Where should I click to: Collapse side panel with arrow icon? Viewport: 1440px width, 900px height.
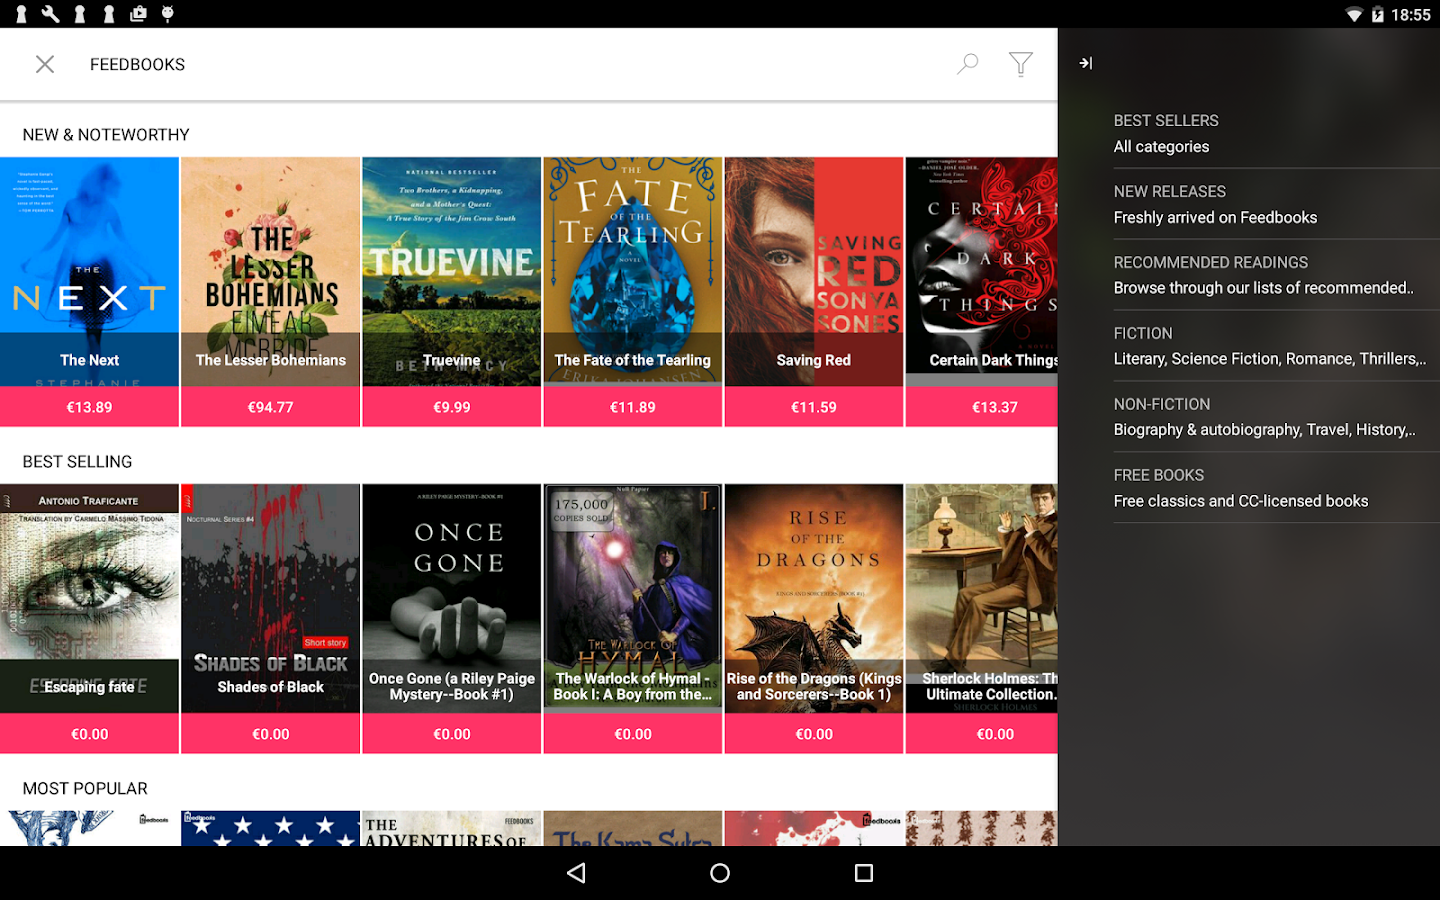tap(1086, 63)
